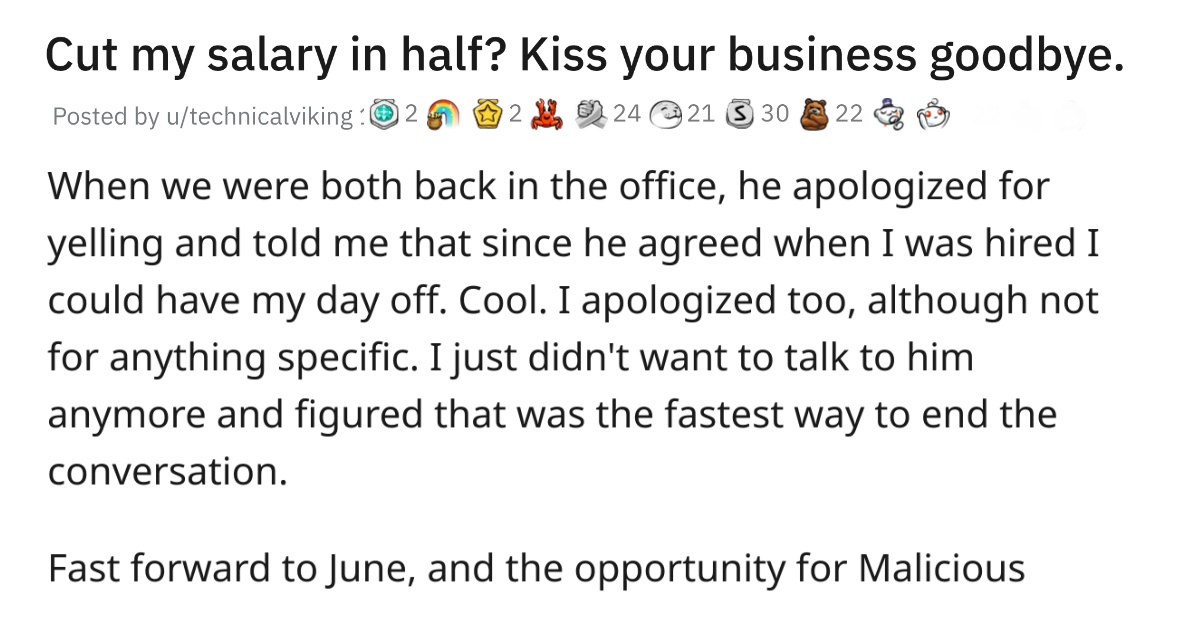Click the silver S award icon

click(740, 116)
